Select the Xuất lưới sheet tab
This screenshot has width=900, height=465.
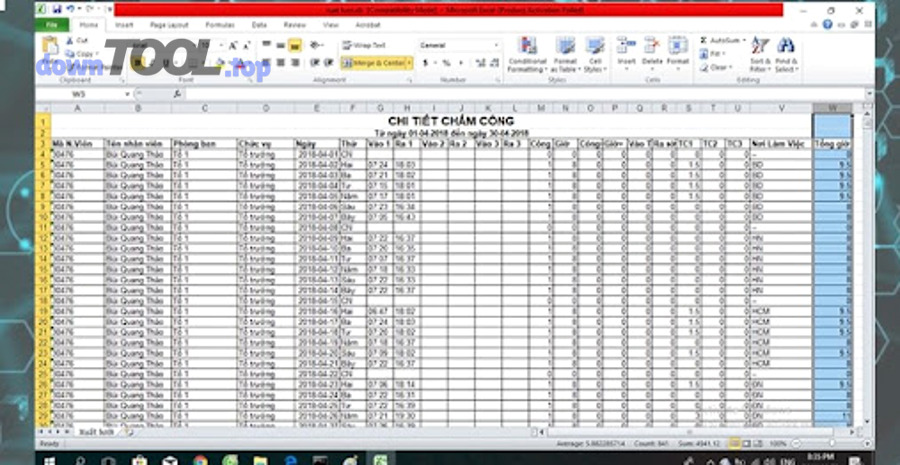(97, 432)
